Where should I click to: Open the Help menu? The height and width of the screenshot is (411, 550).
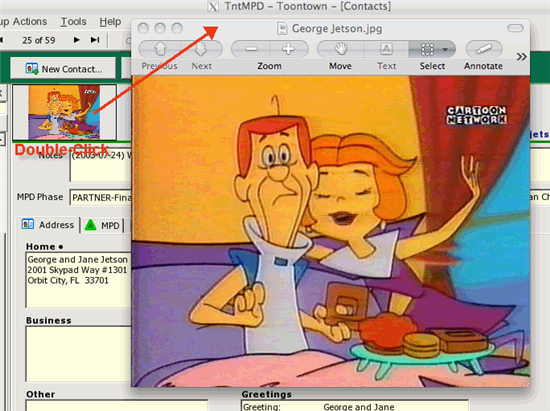click(x=110, y=22)
